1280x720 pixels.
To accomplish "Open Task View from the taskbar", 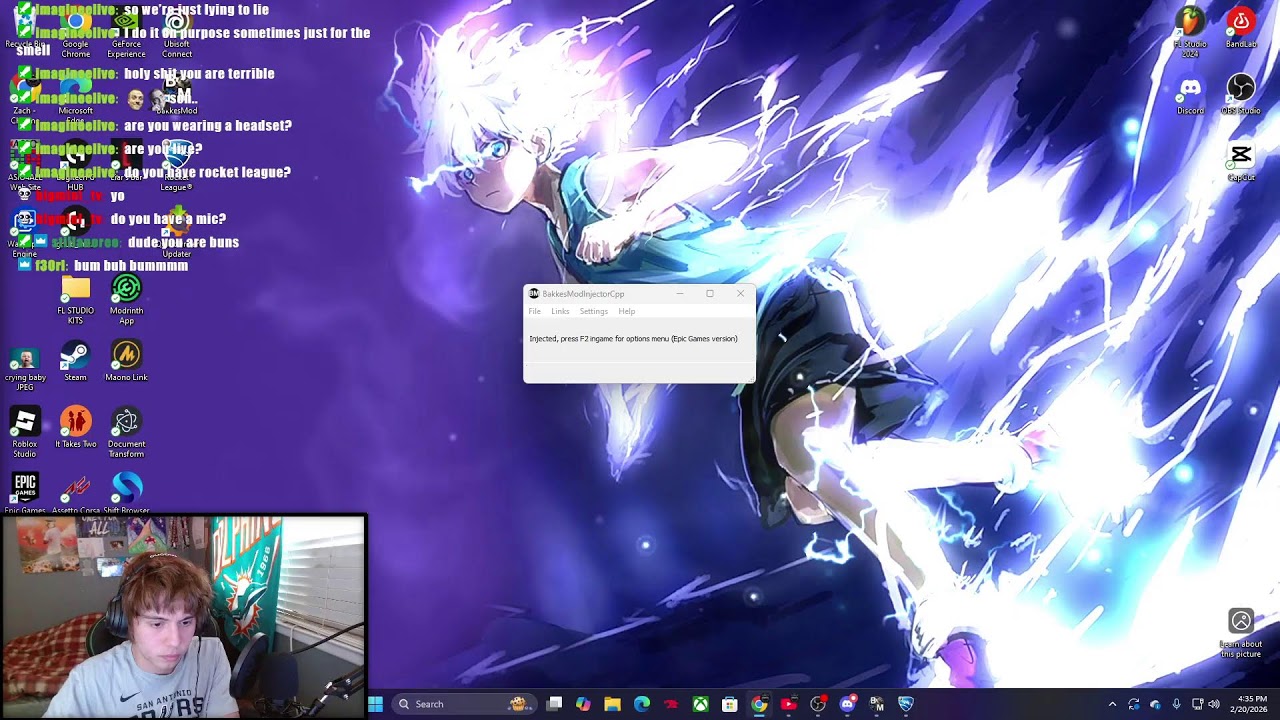I will point(555,704).
